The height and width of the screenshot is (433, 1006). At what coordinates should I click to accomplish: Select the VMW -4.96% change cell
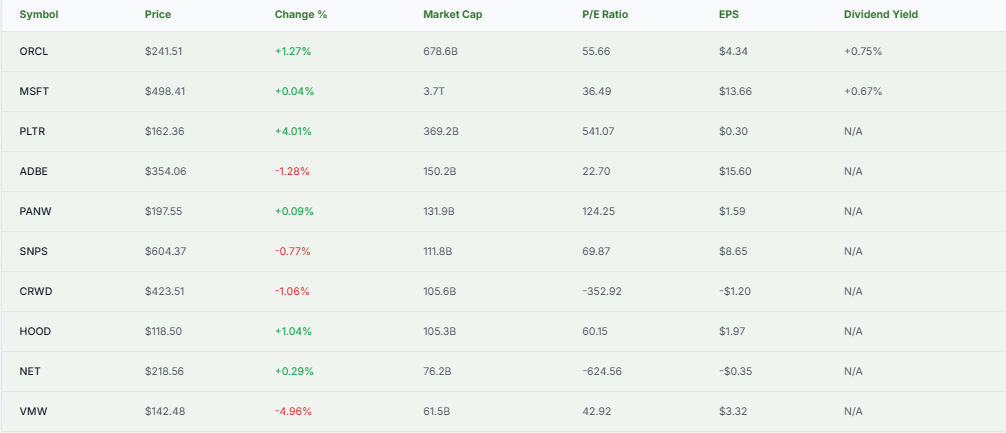tap(292, 411)
